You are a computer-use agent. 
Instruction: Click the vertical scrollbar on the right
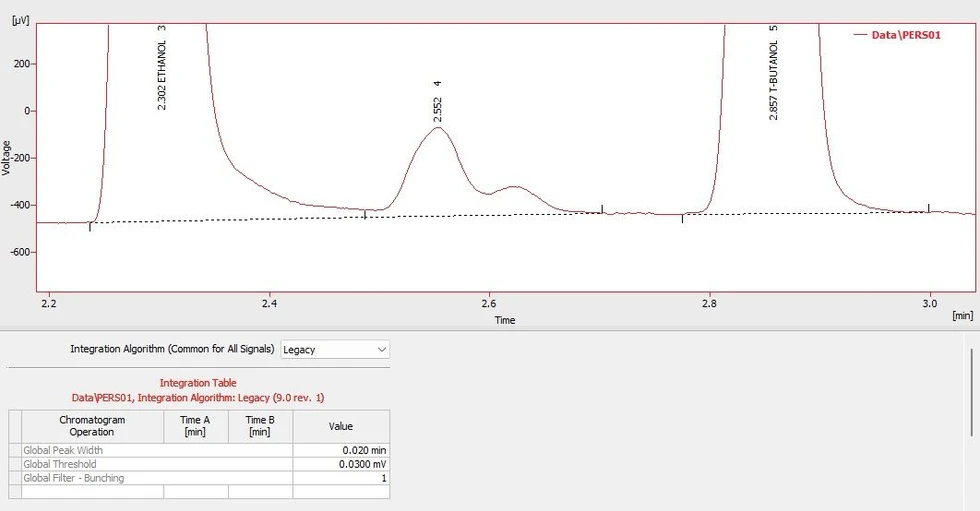972,390
